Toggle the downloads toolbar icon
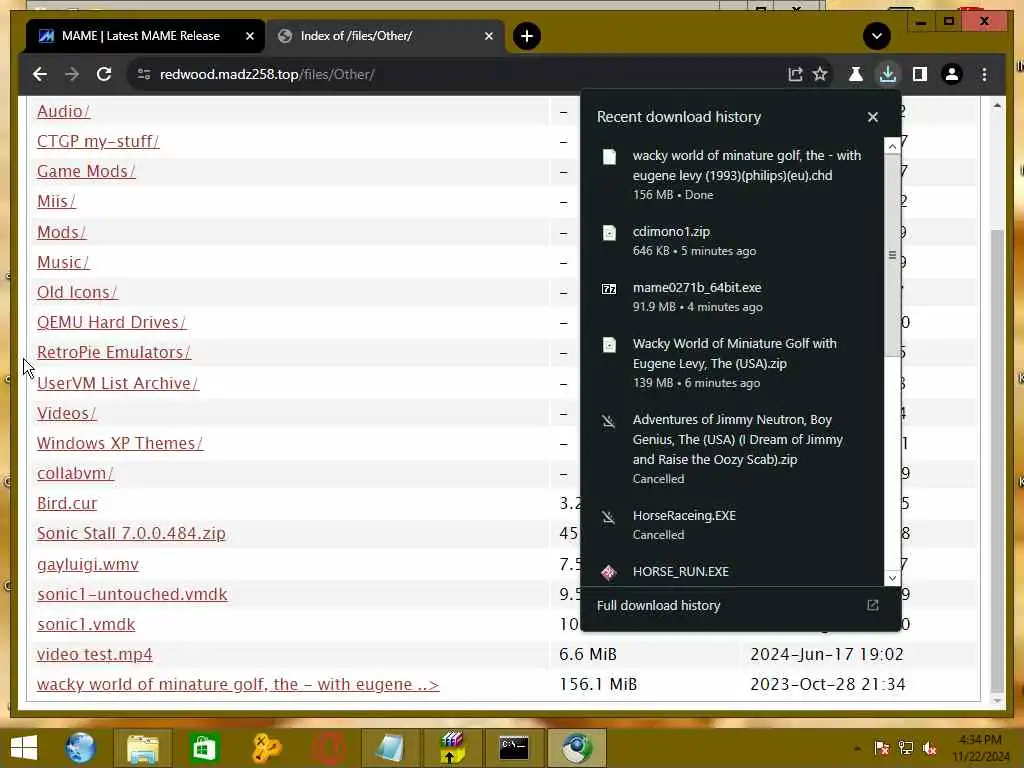The height and width of the screenshot is (768, 1024). pyautogui.click(x=888, y=74)
